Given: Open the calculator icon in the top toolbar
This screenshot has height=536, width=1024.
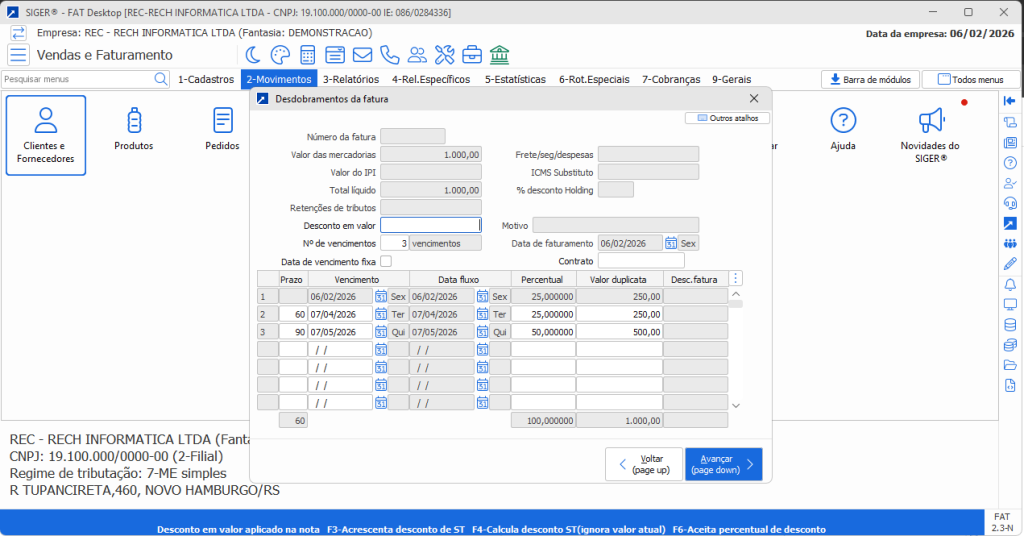Looking at the screenshot, I should [307, 55].
